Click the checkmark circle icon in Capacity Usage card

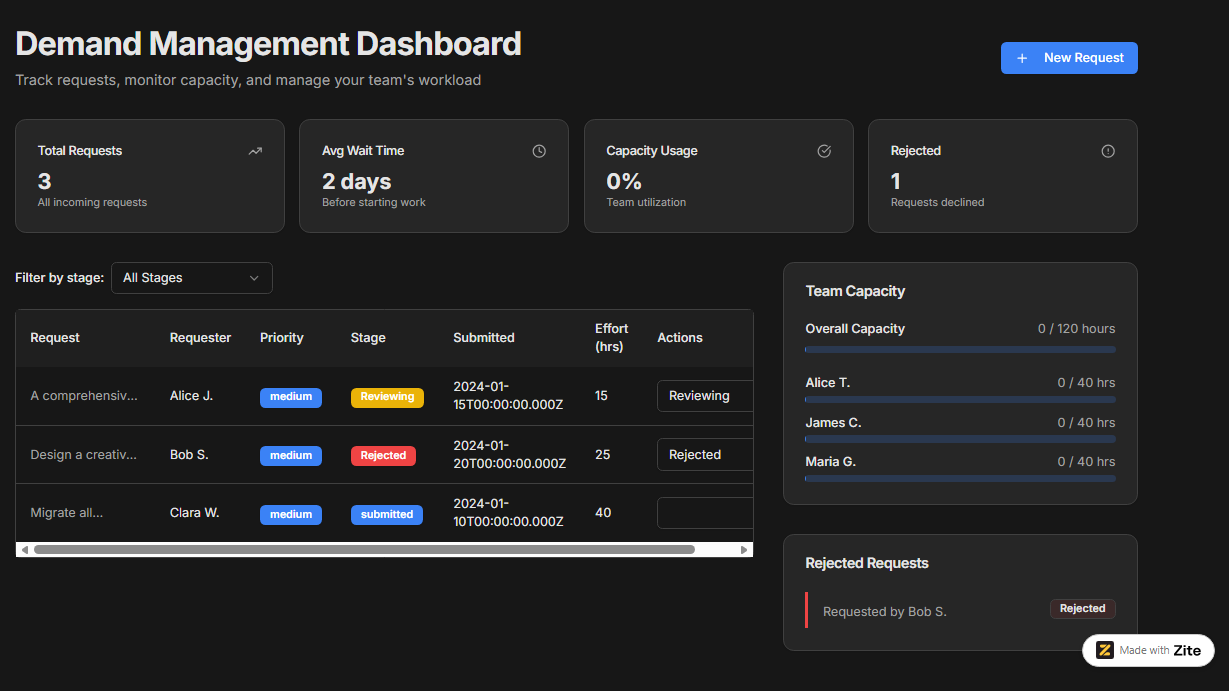click(x=824, y=151)
